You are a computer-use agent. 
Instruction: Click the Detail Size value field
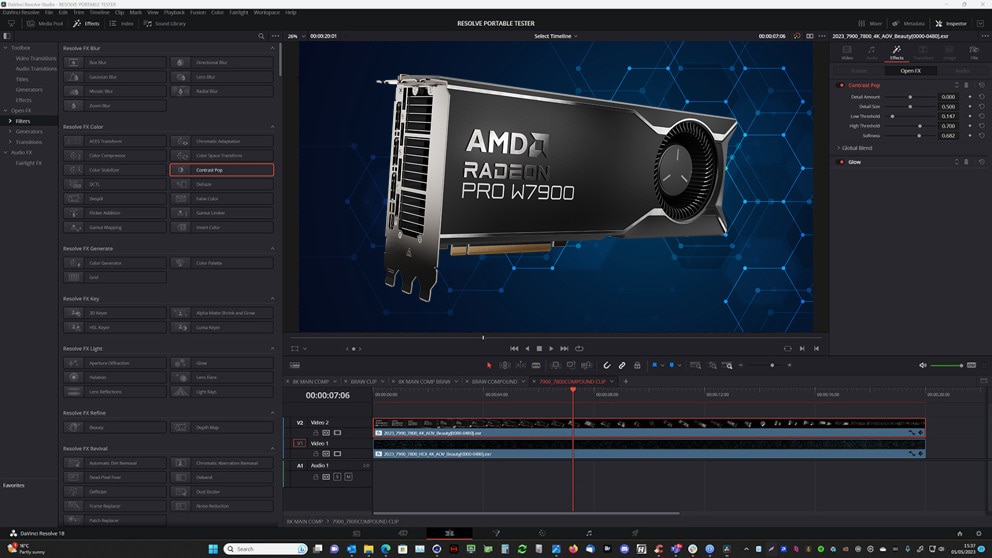coord(948,106)
